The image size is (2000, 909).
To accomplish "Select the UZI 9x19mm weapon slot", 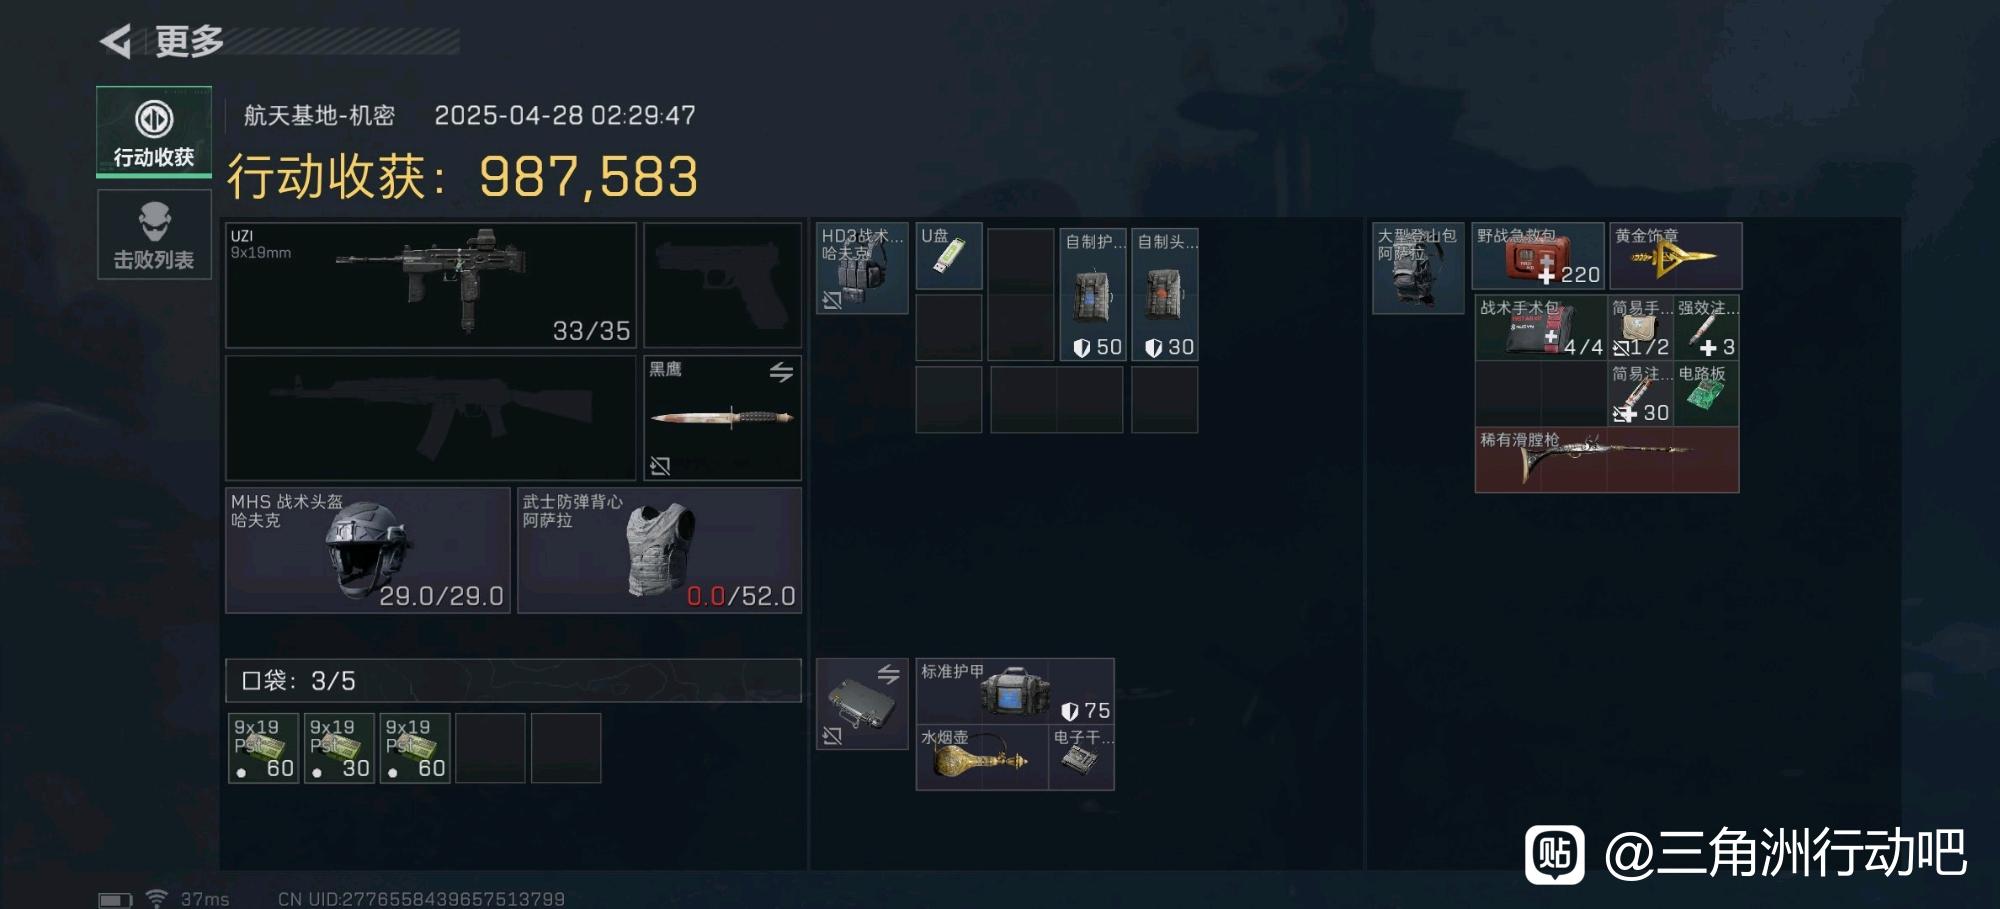I will (431, 285).
